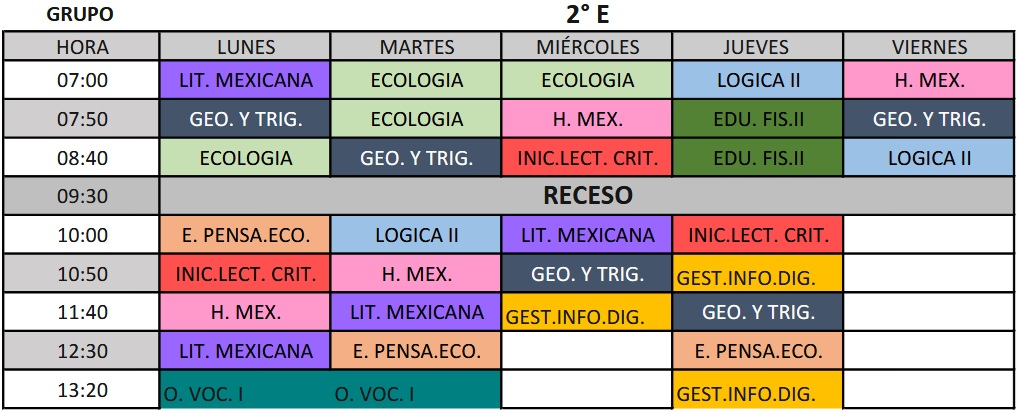
Task: Select Wednesday's 08:40 INIC.LECT. CRIT. cell
Action: pyautogui.click(x=587, y=158)
